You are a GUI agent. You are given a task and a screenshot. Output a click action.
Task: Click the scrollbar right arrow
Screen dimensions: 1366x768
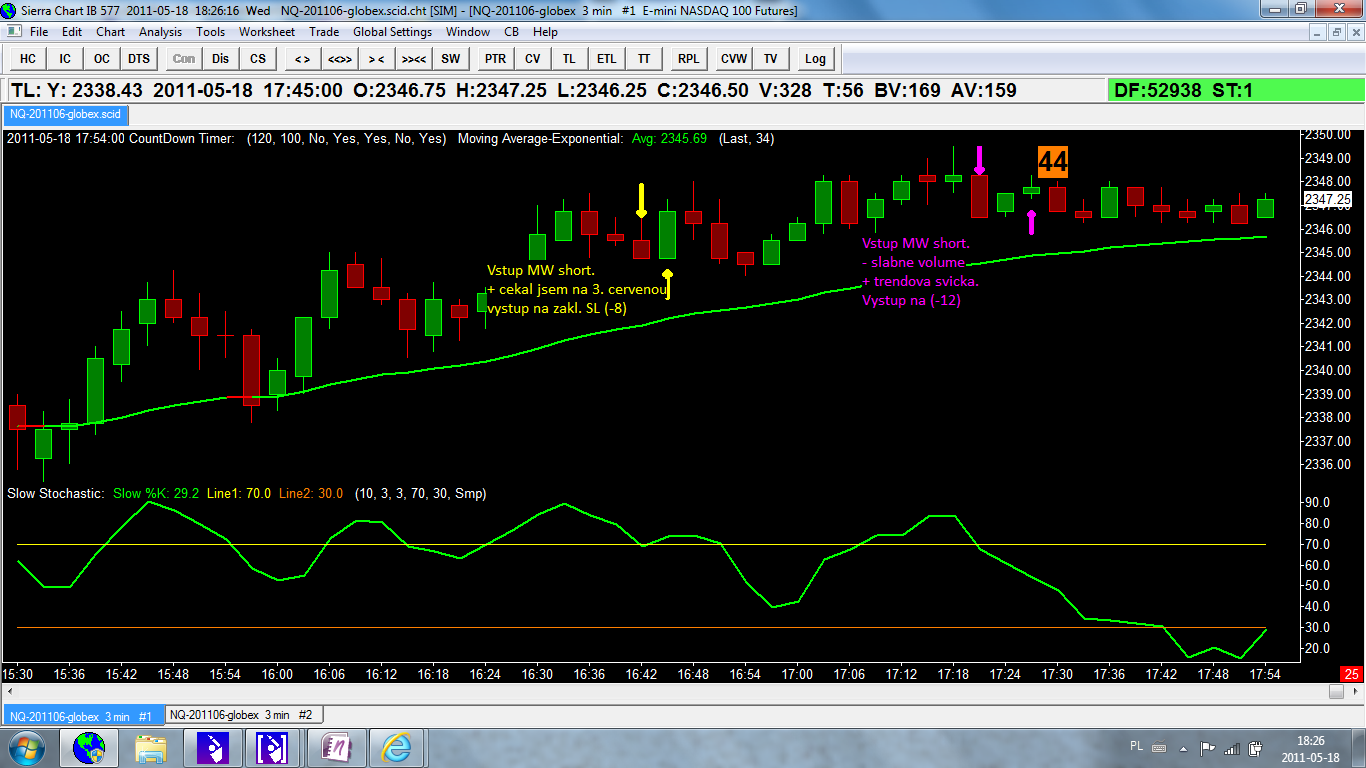[x=1356, y=691]
